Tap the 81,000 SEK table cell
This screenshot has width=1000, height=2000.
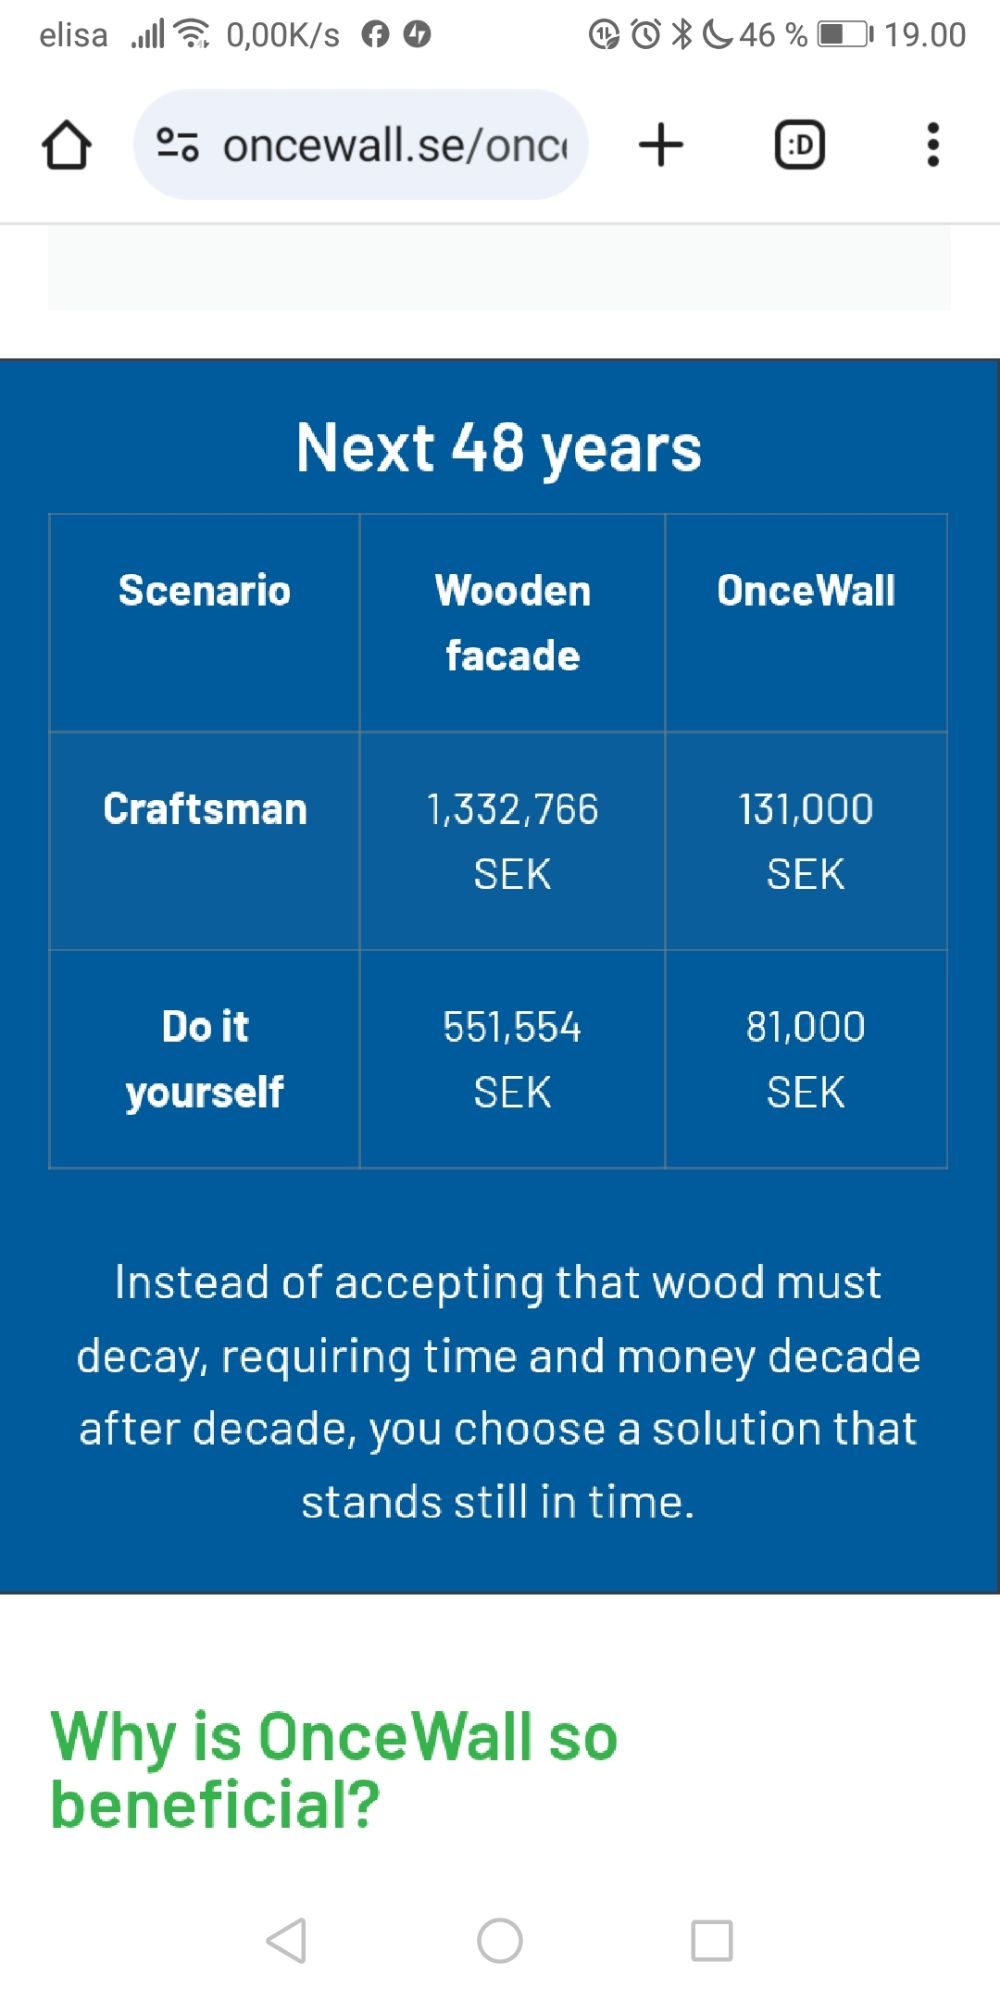coord(806,1059)
